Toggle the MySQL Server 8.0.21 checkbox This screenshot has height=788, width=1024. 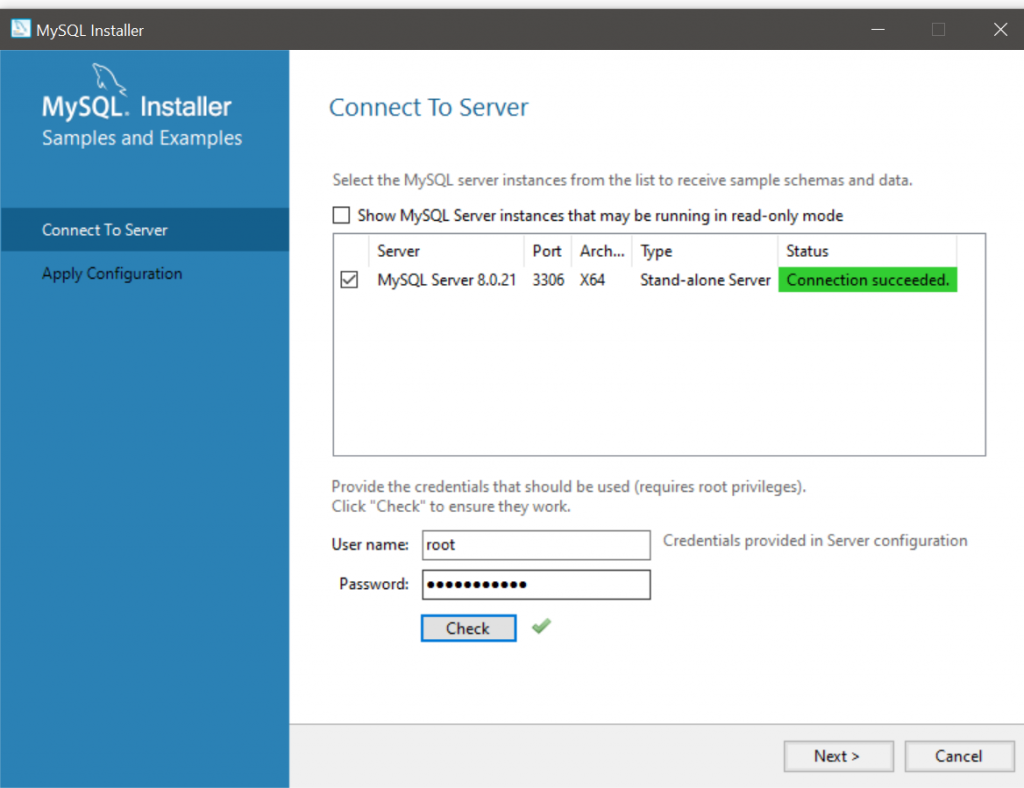(x=349, y=280)
